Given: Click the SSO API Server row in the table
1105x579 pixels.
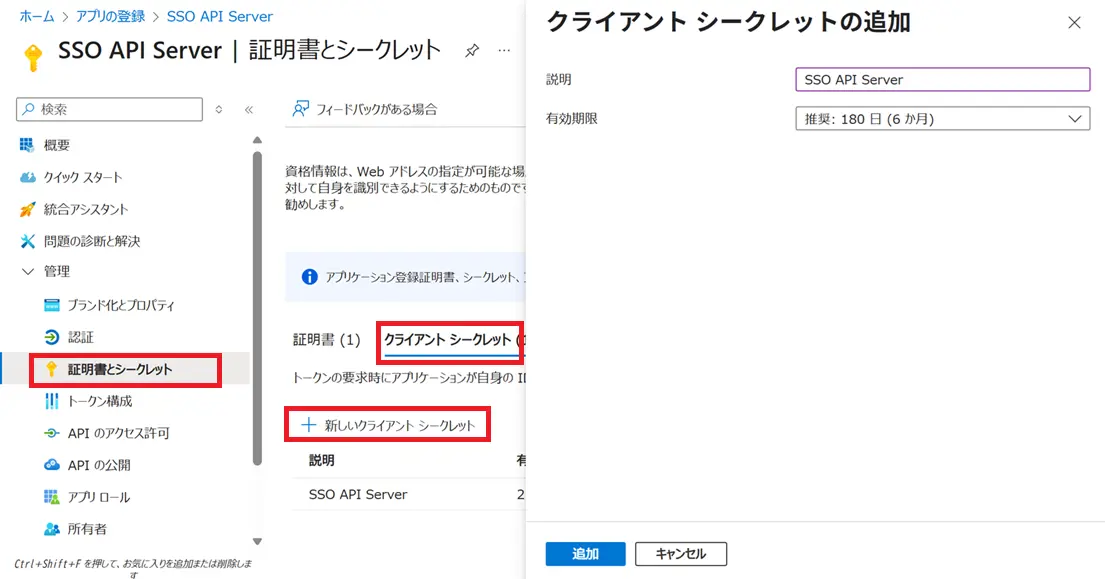Looking at the screenshot, I should tap(409, 494).
